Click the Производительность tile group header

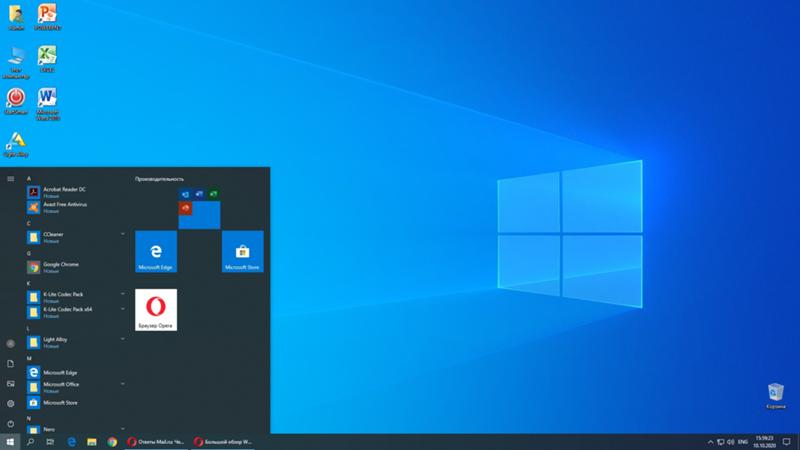point(159,179)
